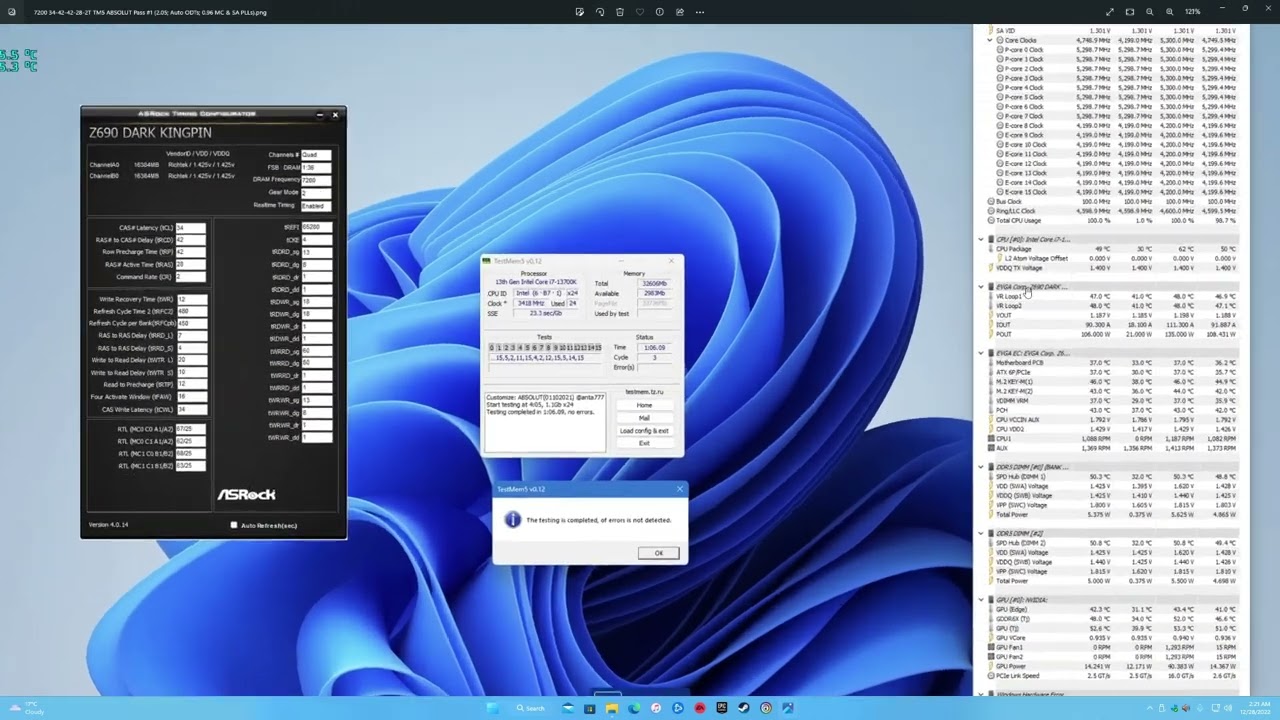This screenshot has width=1280, height=720.
Task: Click the zoom out magnifier icon
Action: 1149,12
